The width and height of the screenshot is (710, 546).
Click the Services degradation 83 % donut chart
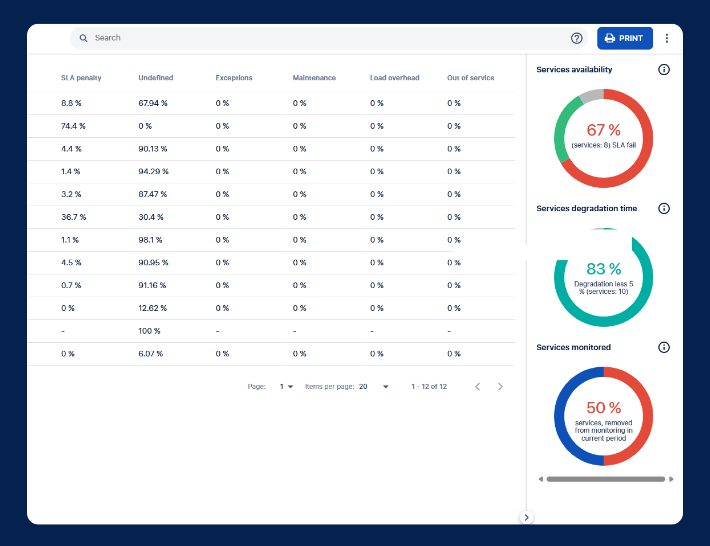[x=604, y=277]
